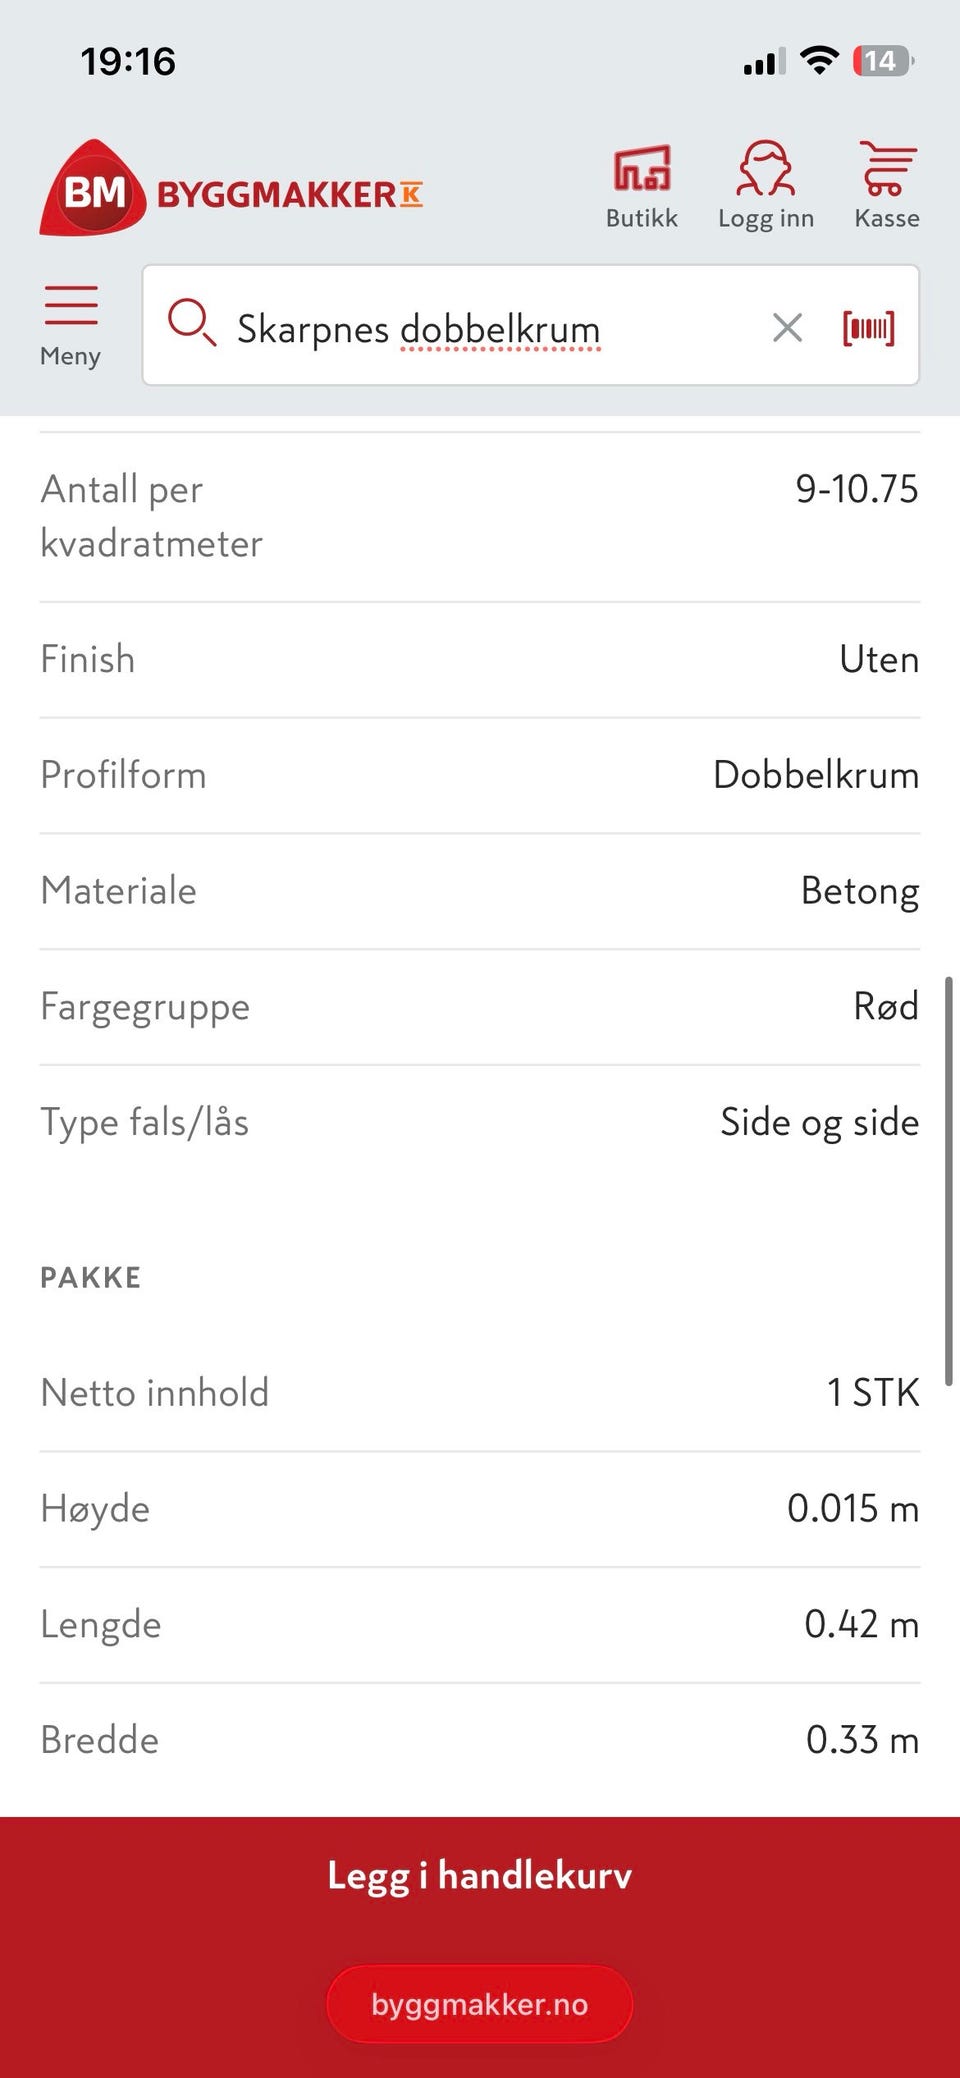960x2078 pixels.
Task: Select the Profilform Dobbelkrum row
Action: [480, 775]
